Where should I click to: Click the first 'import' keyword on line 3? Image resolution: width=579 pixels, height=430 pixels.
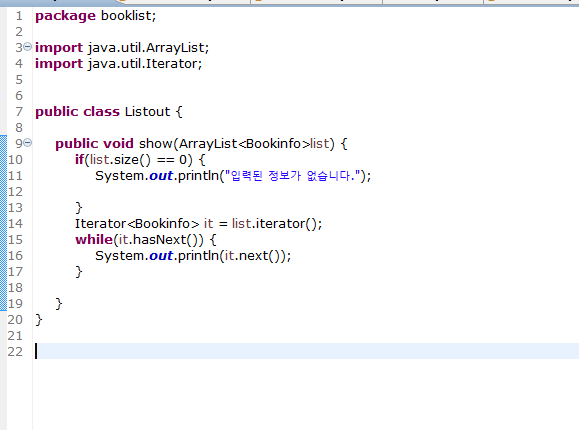pyautogui.click(x=59, y=48)
